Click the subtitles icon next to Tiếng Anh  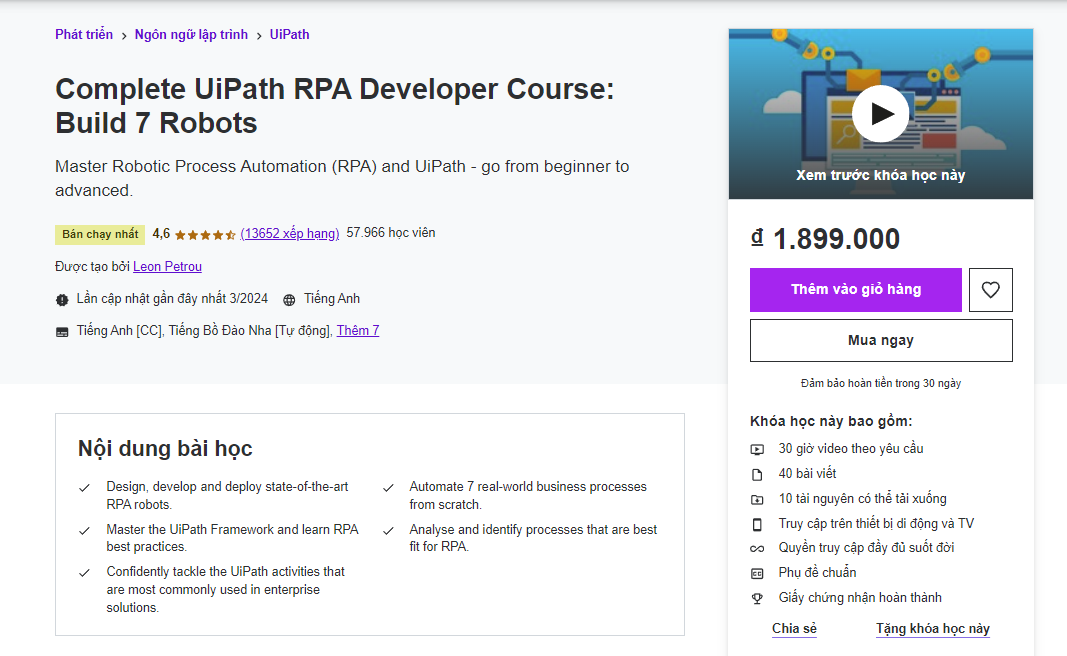[62, 330]
